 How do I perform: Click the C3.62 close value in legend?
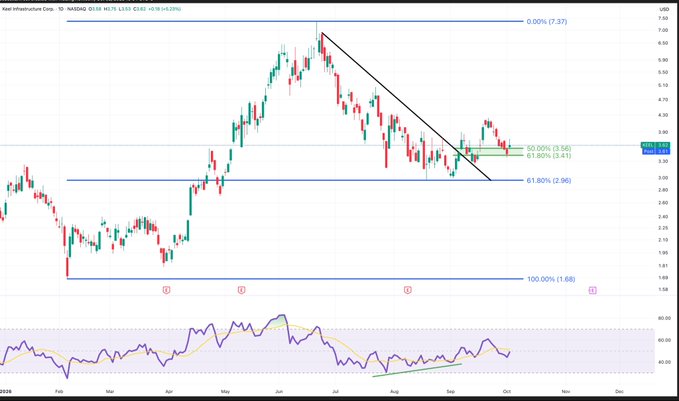click(139, 9)
